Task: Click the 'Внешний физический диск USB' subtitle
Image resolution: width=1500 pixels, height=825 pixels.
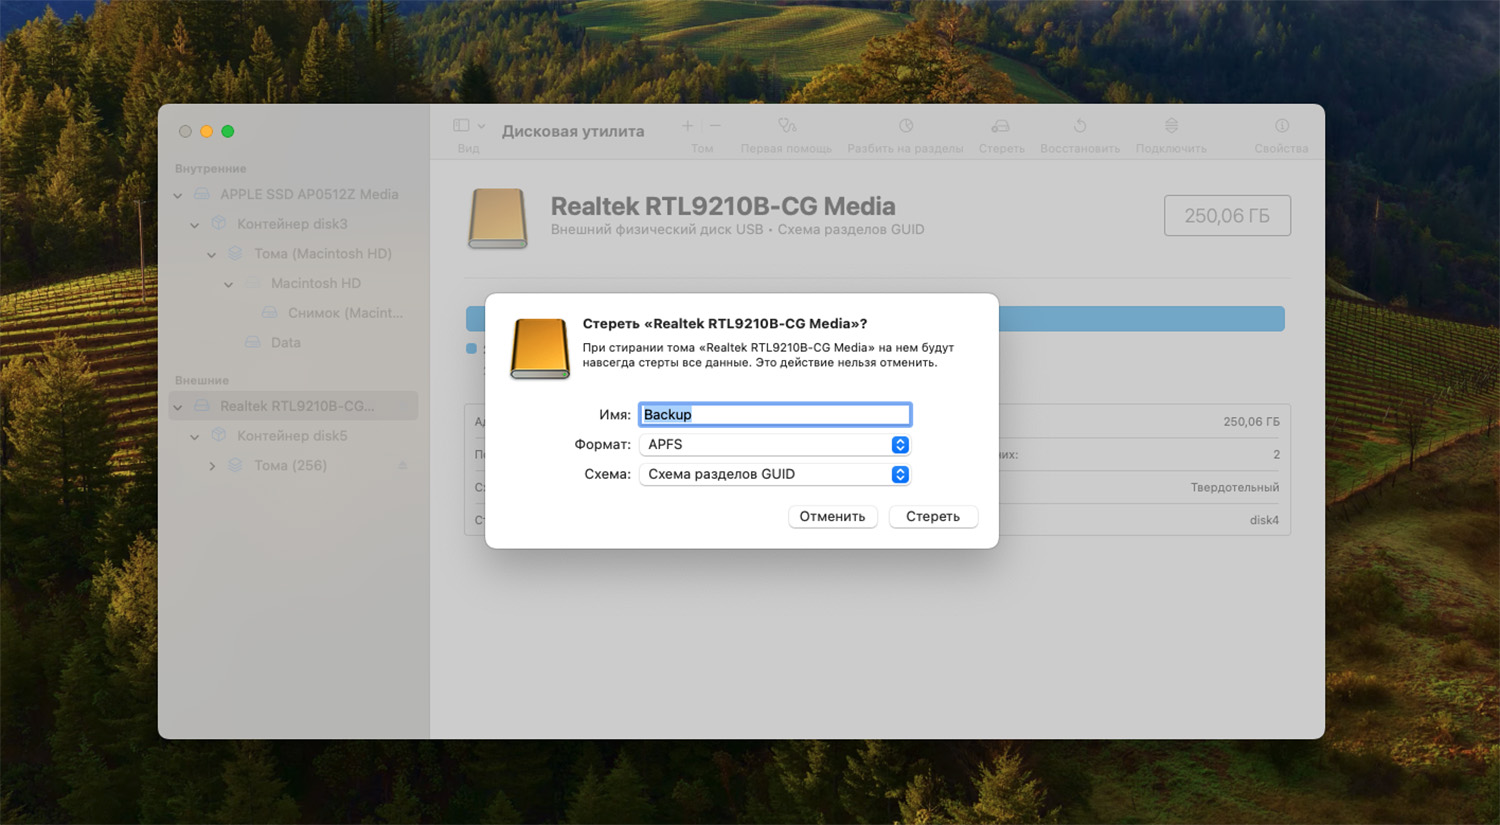Action: [x=657, y=230]
